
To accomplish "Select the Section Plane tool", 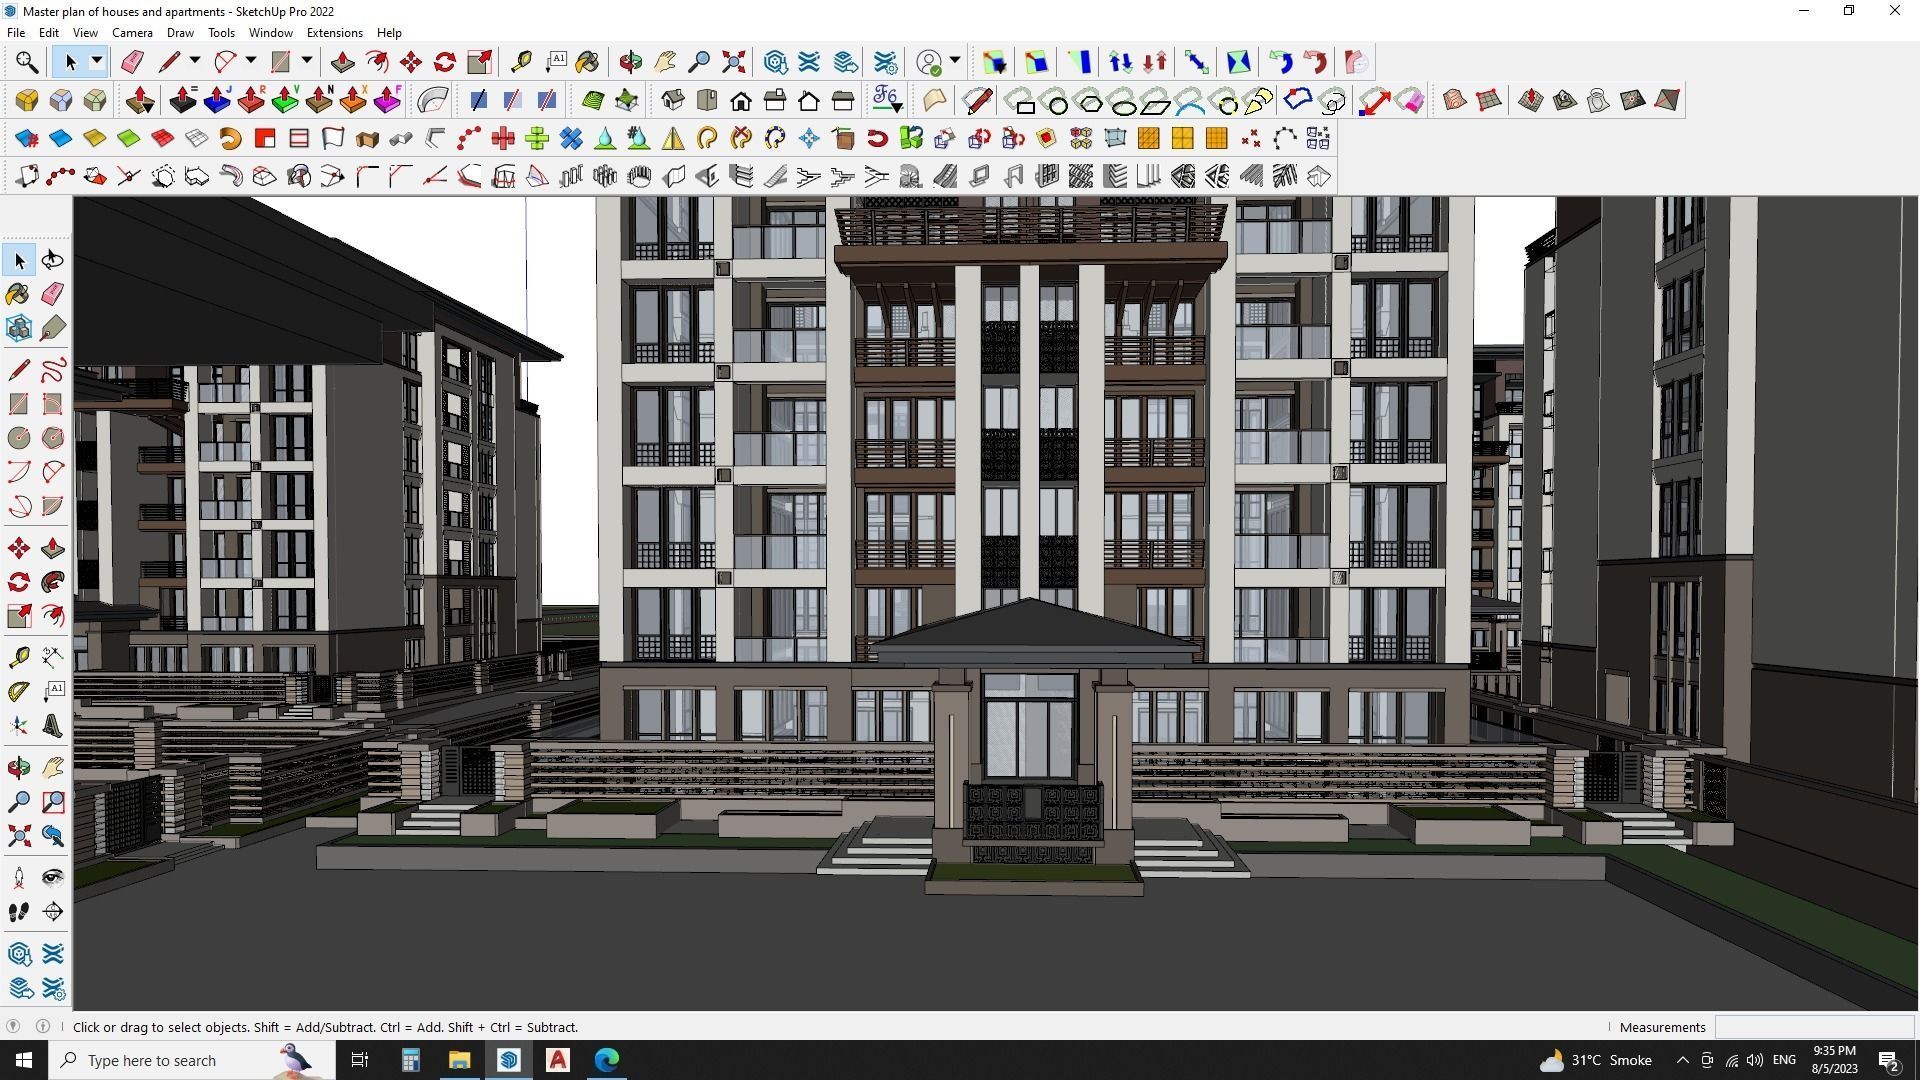I will (53, 912).
